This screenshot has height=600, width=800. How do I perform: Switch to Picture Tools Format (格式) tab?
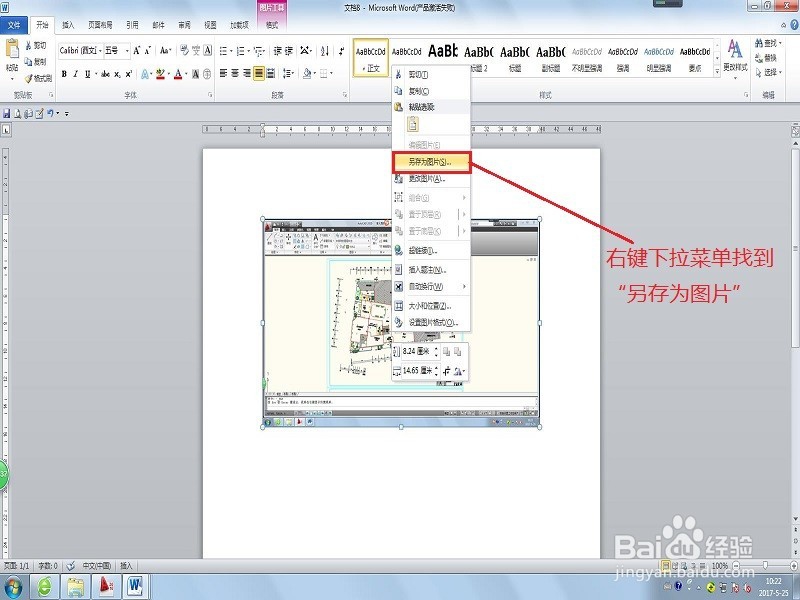(x=272, y=24)
